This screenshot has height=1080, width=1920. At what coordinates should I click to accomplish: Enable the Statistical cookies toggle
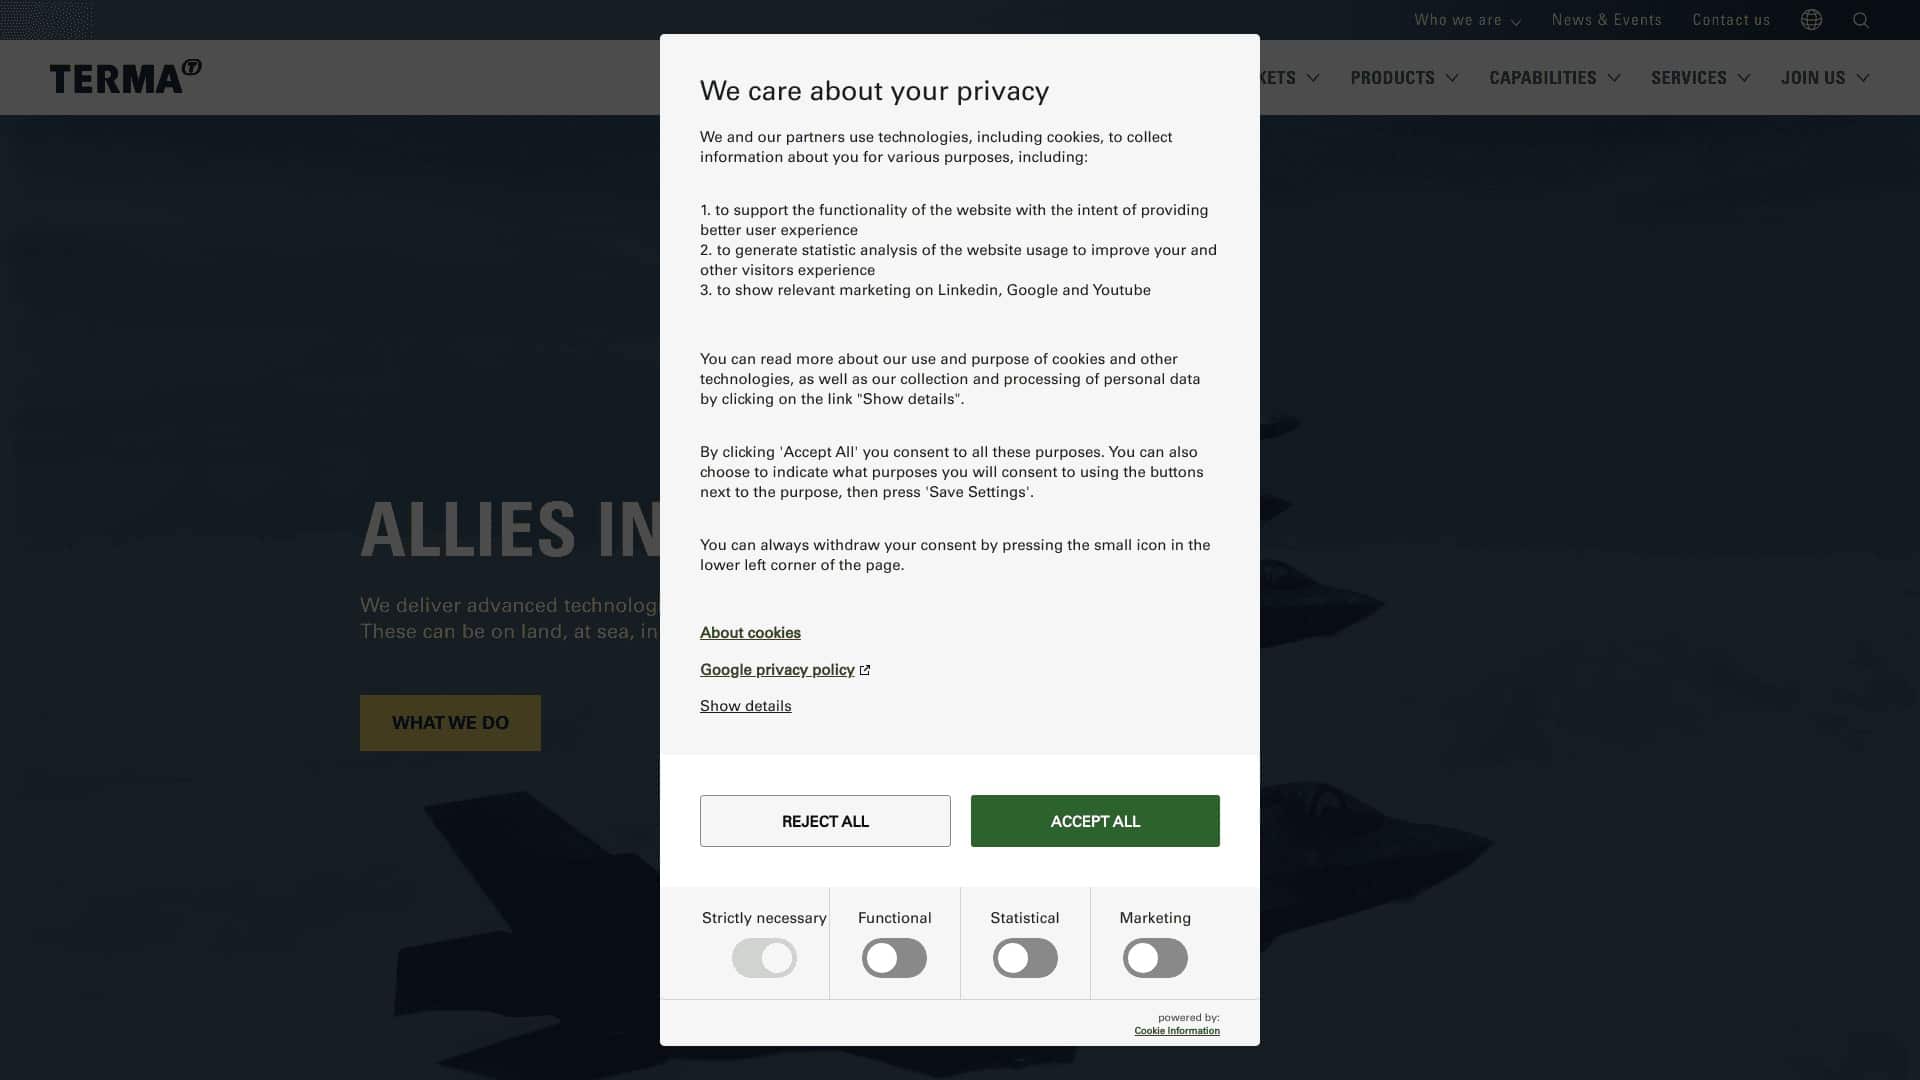(x=1024, y=957)
